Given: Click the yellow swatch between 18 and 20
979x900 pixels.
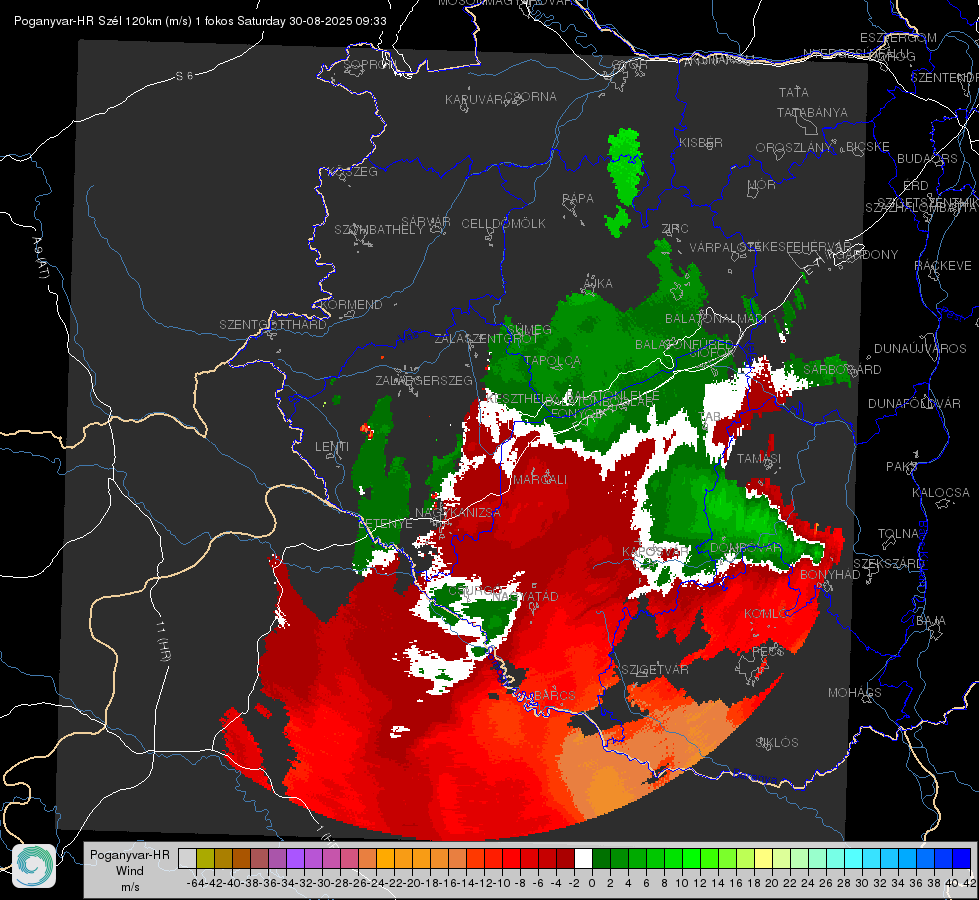Looking at the screenshot, I should [x=763, y=859].
